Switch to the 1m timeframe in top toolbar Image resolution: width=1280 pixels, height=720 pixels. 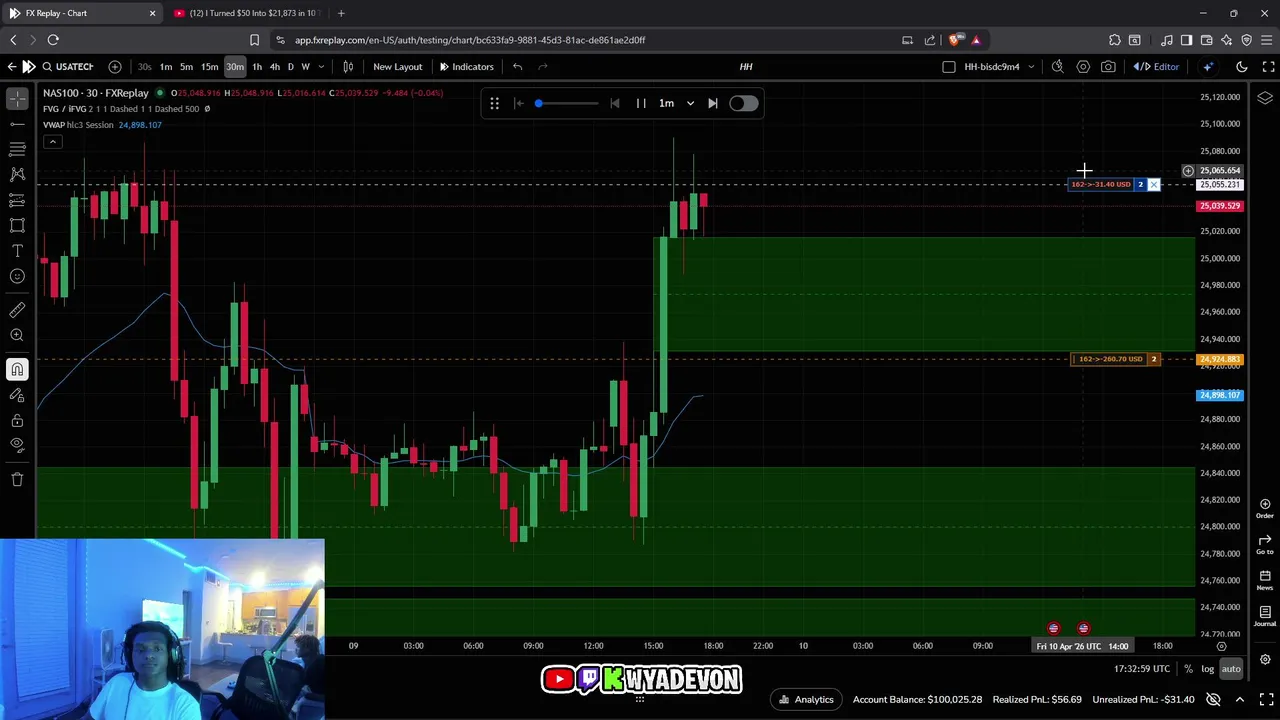click(x=166, y=66)
